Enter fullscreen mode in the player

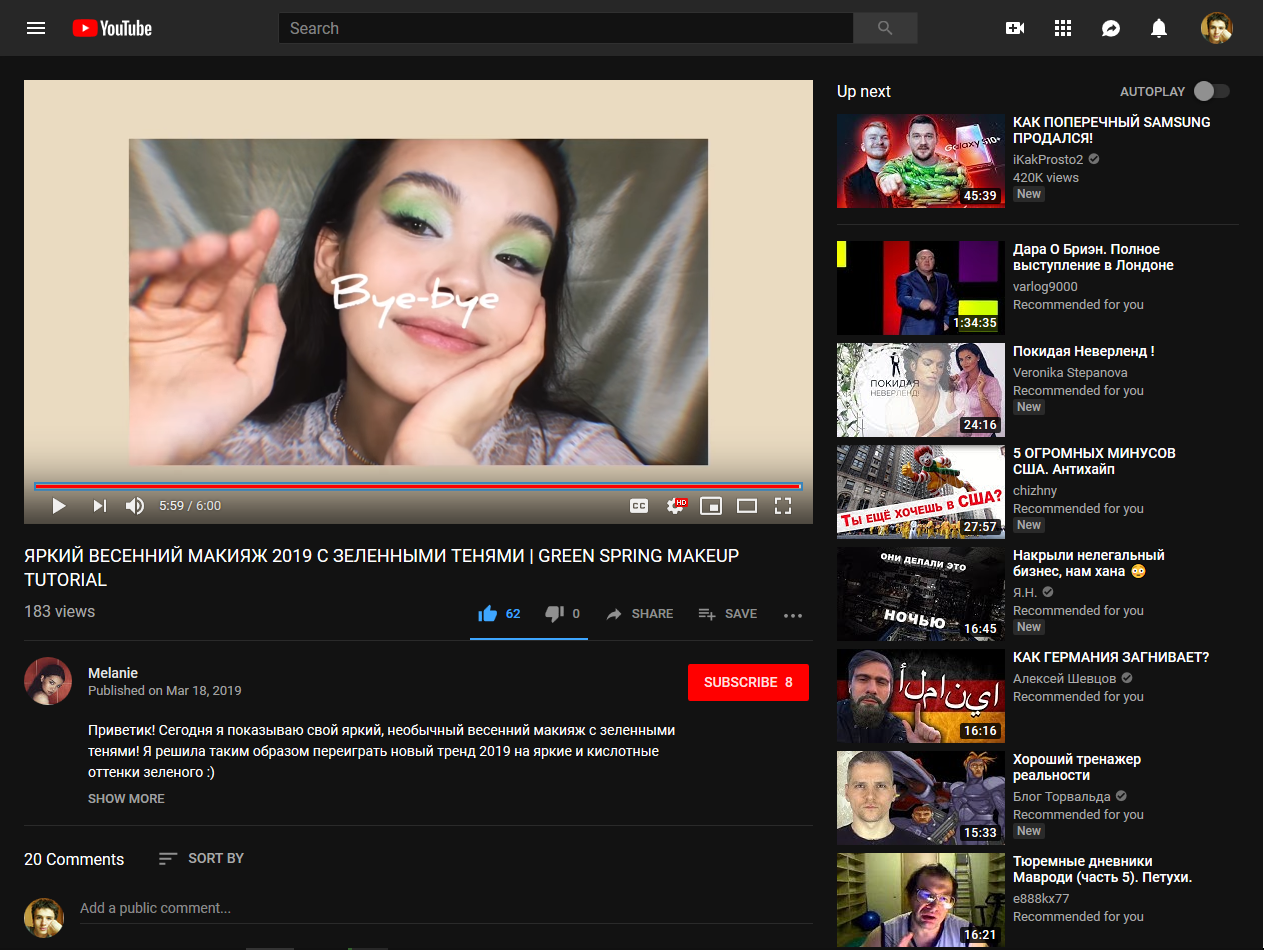(x=783, y=506)
